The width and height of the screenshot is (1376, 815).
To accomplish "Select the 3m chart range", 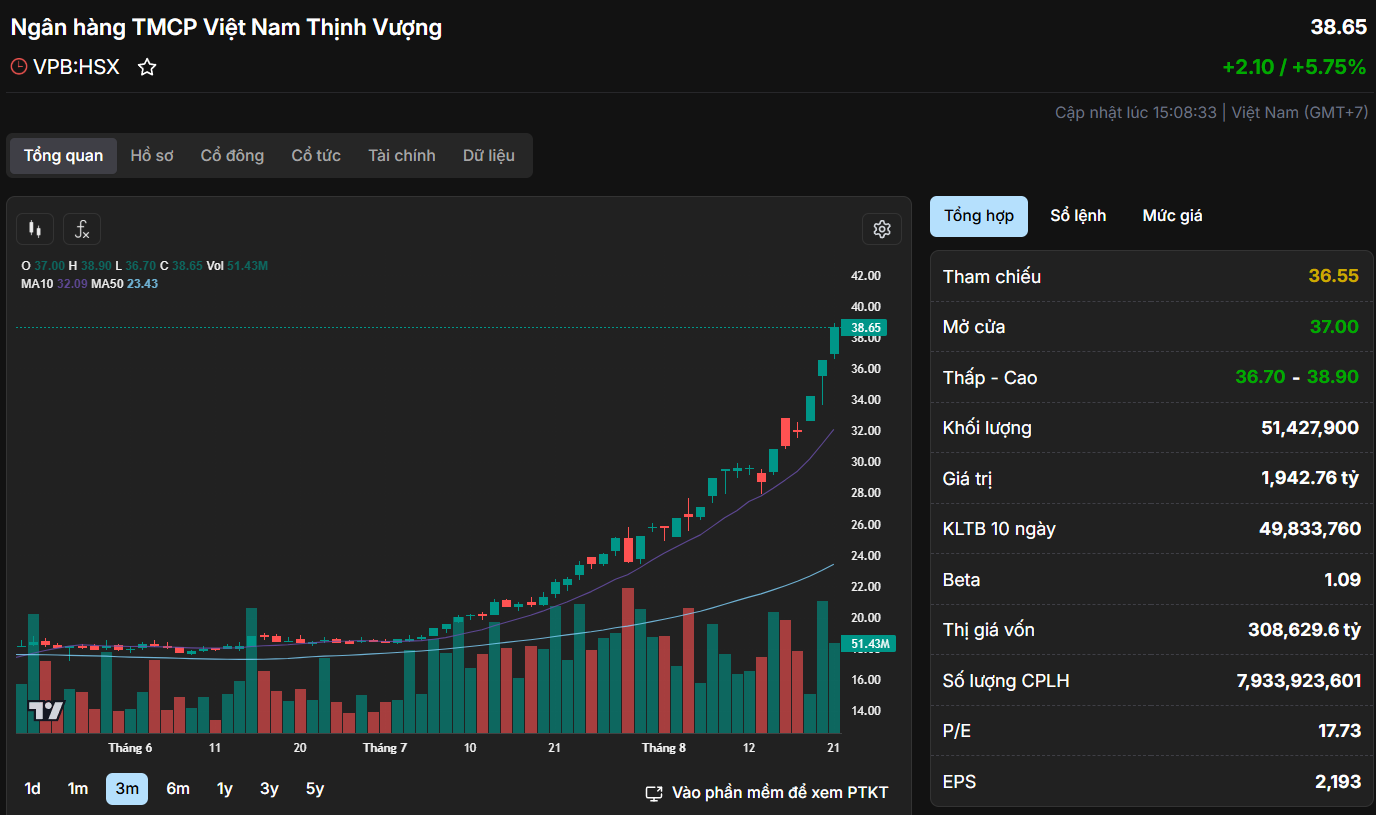I will [x=127, y=789].
